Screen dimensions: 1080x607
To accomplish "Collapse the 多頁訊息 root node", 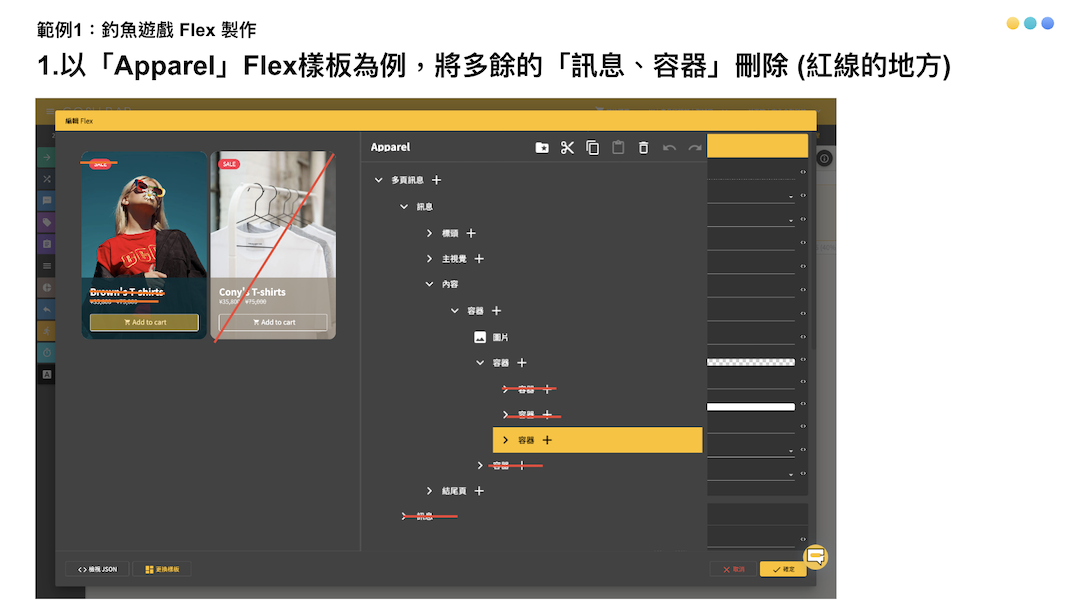I will 378,180.
